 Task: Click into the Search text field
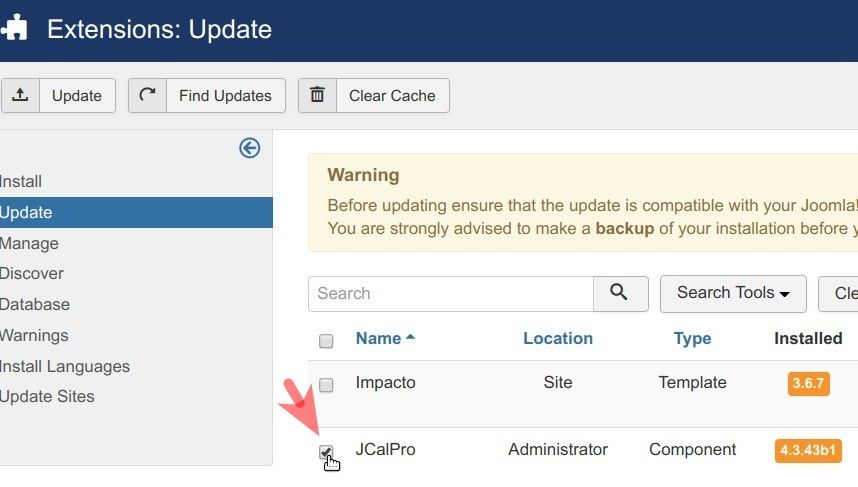451,294
